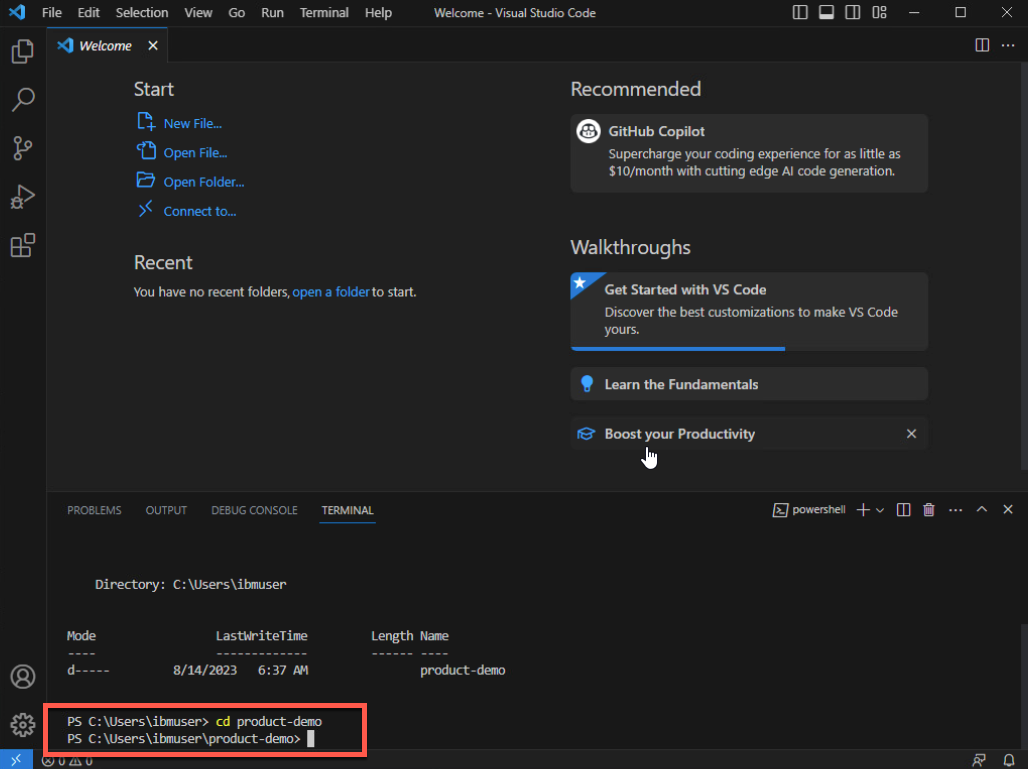Click the New File... link
The height and width of the screenshot is (769, 1028).
(192, 124)
